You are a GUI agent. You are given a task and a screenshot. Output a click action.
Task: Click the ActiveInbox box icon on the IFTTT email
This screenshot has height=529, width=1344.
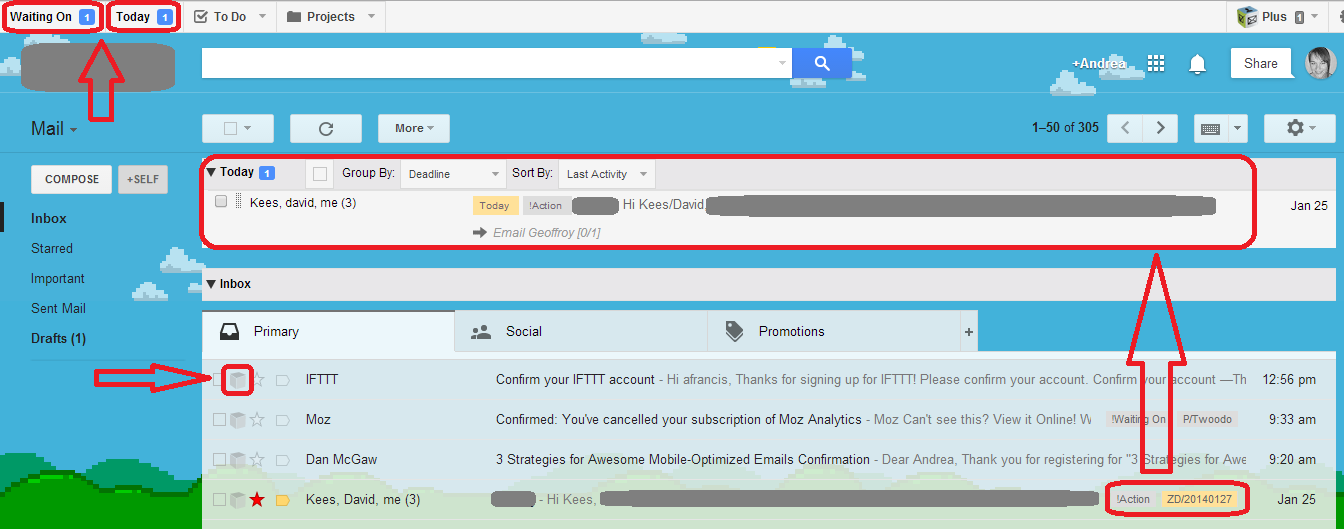(x=238, y=379)
